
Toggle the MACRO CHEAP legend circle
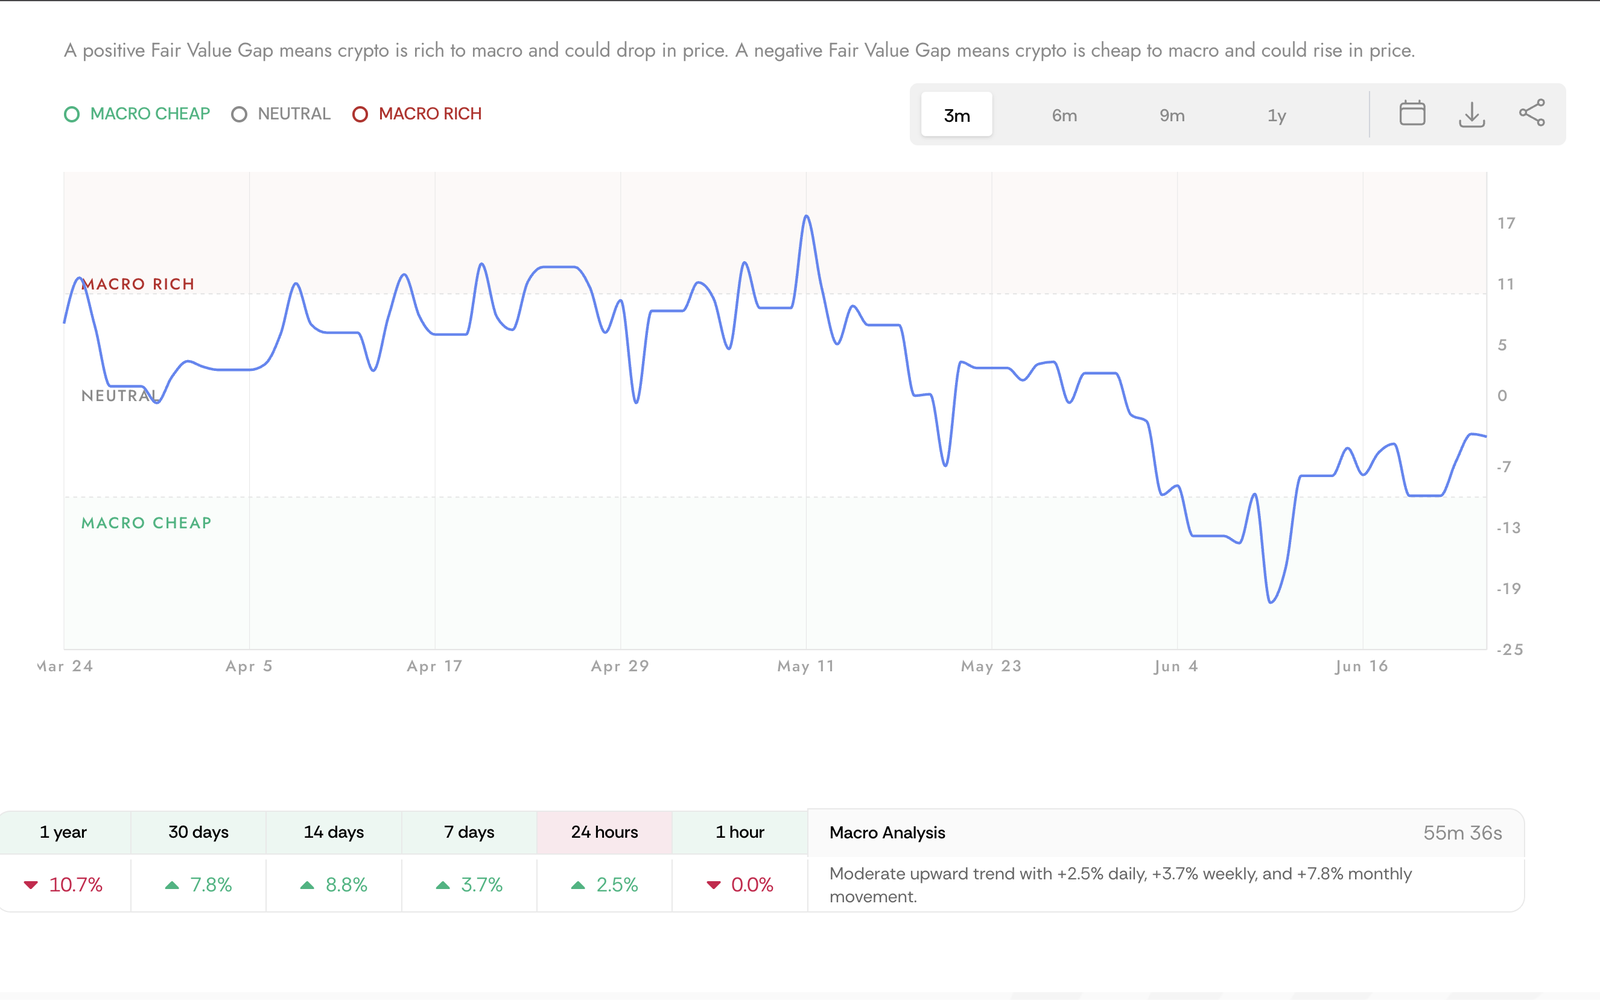(x=72, y=114)
